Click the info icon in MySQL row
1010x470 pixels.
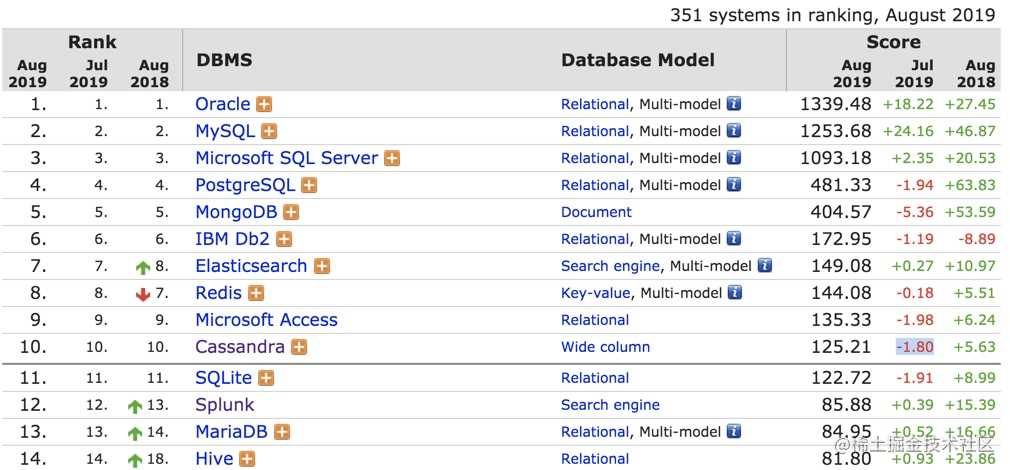pos(734,131)
